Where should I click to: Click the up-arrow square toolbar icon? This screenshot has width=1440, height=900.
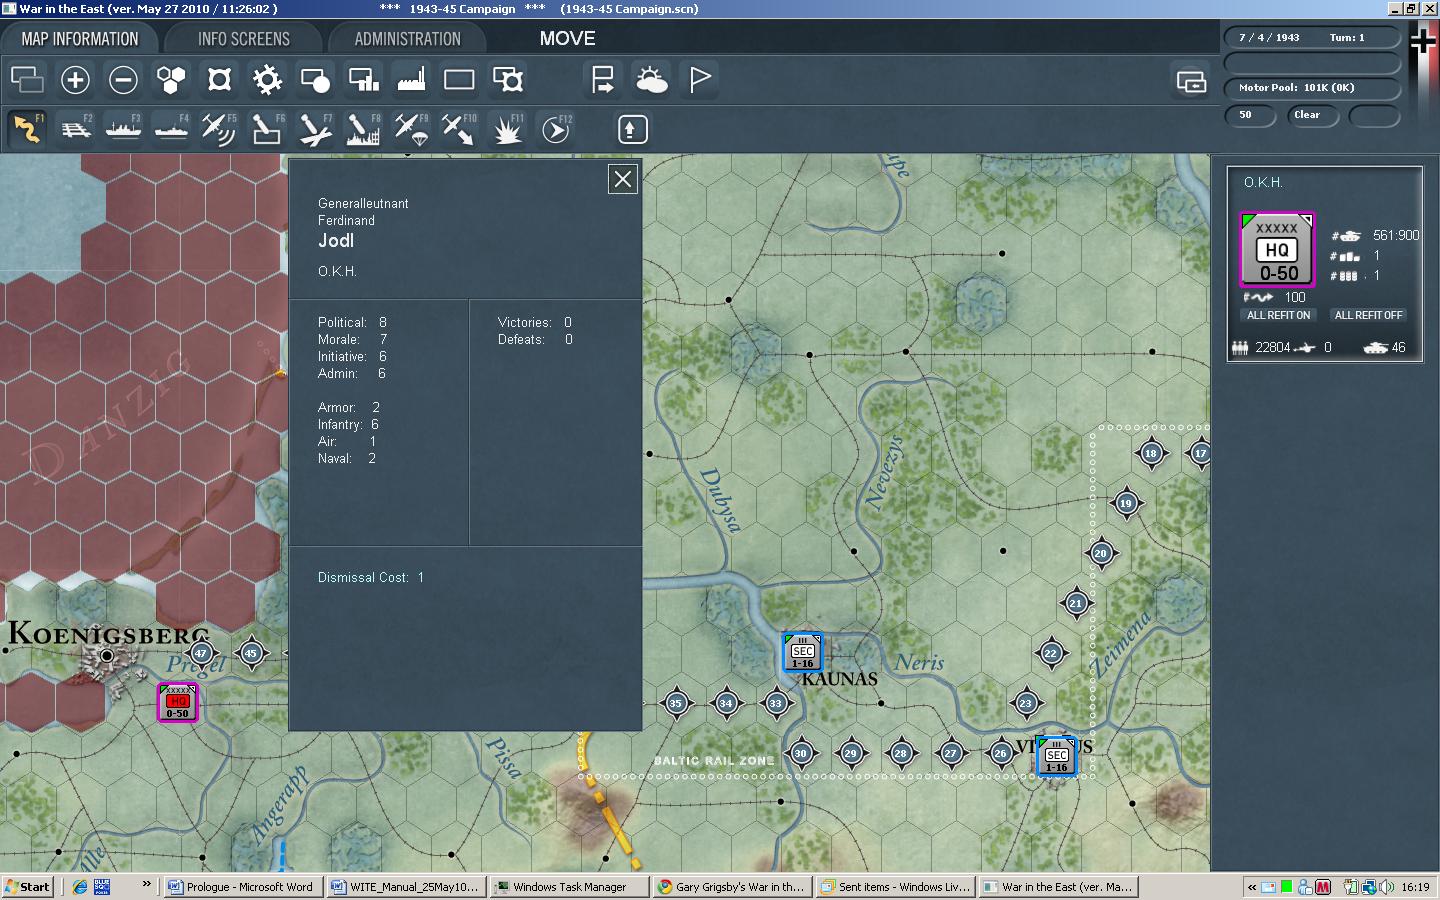coord(631,129)
